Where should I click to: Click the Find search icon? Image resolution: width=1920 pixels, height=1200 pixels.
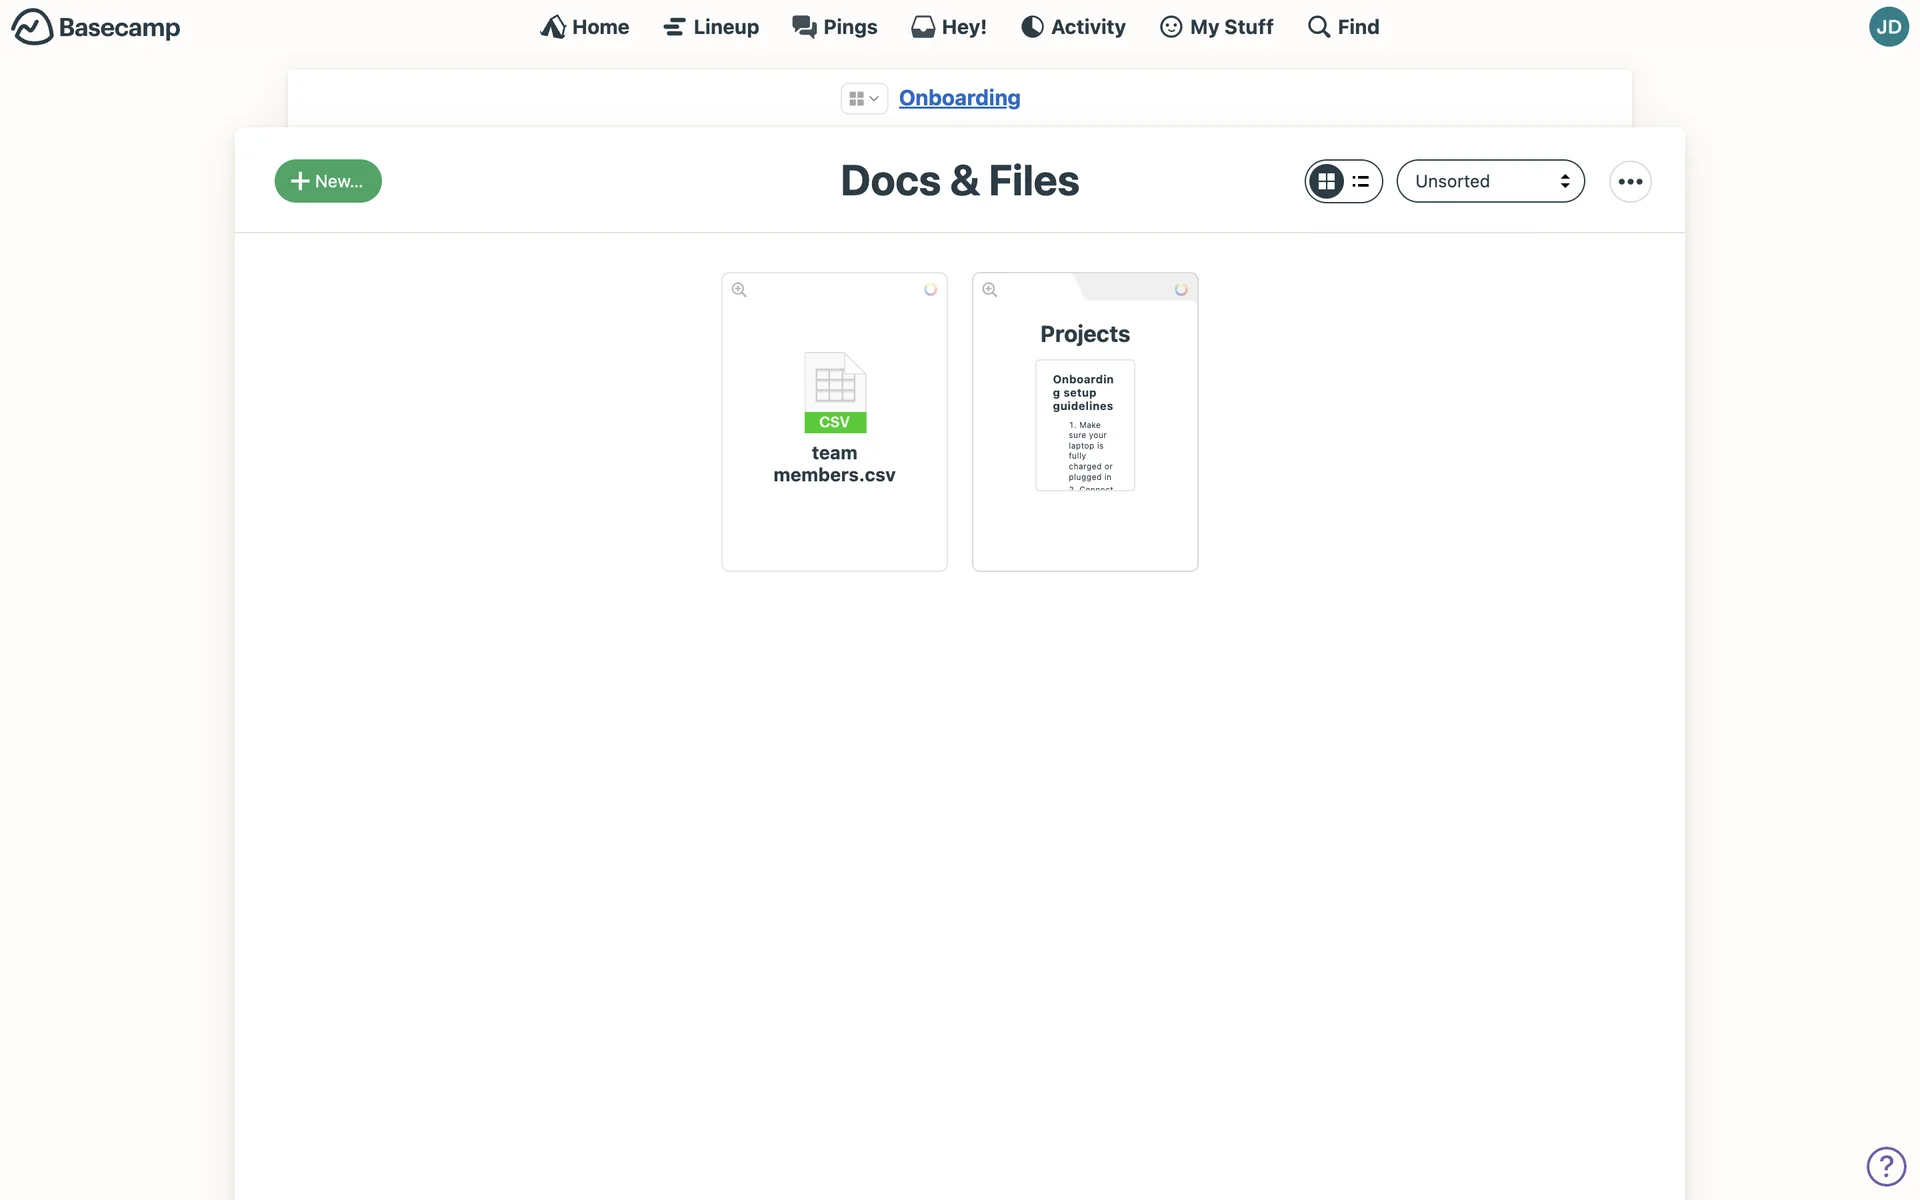click(x=1319, y=27)
